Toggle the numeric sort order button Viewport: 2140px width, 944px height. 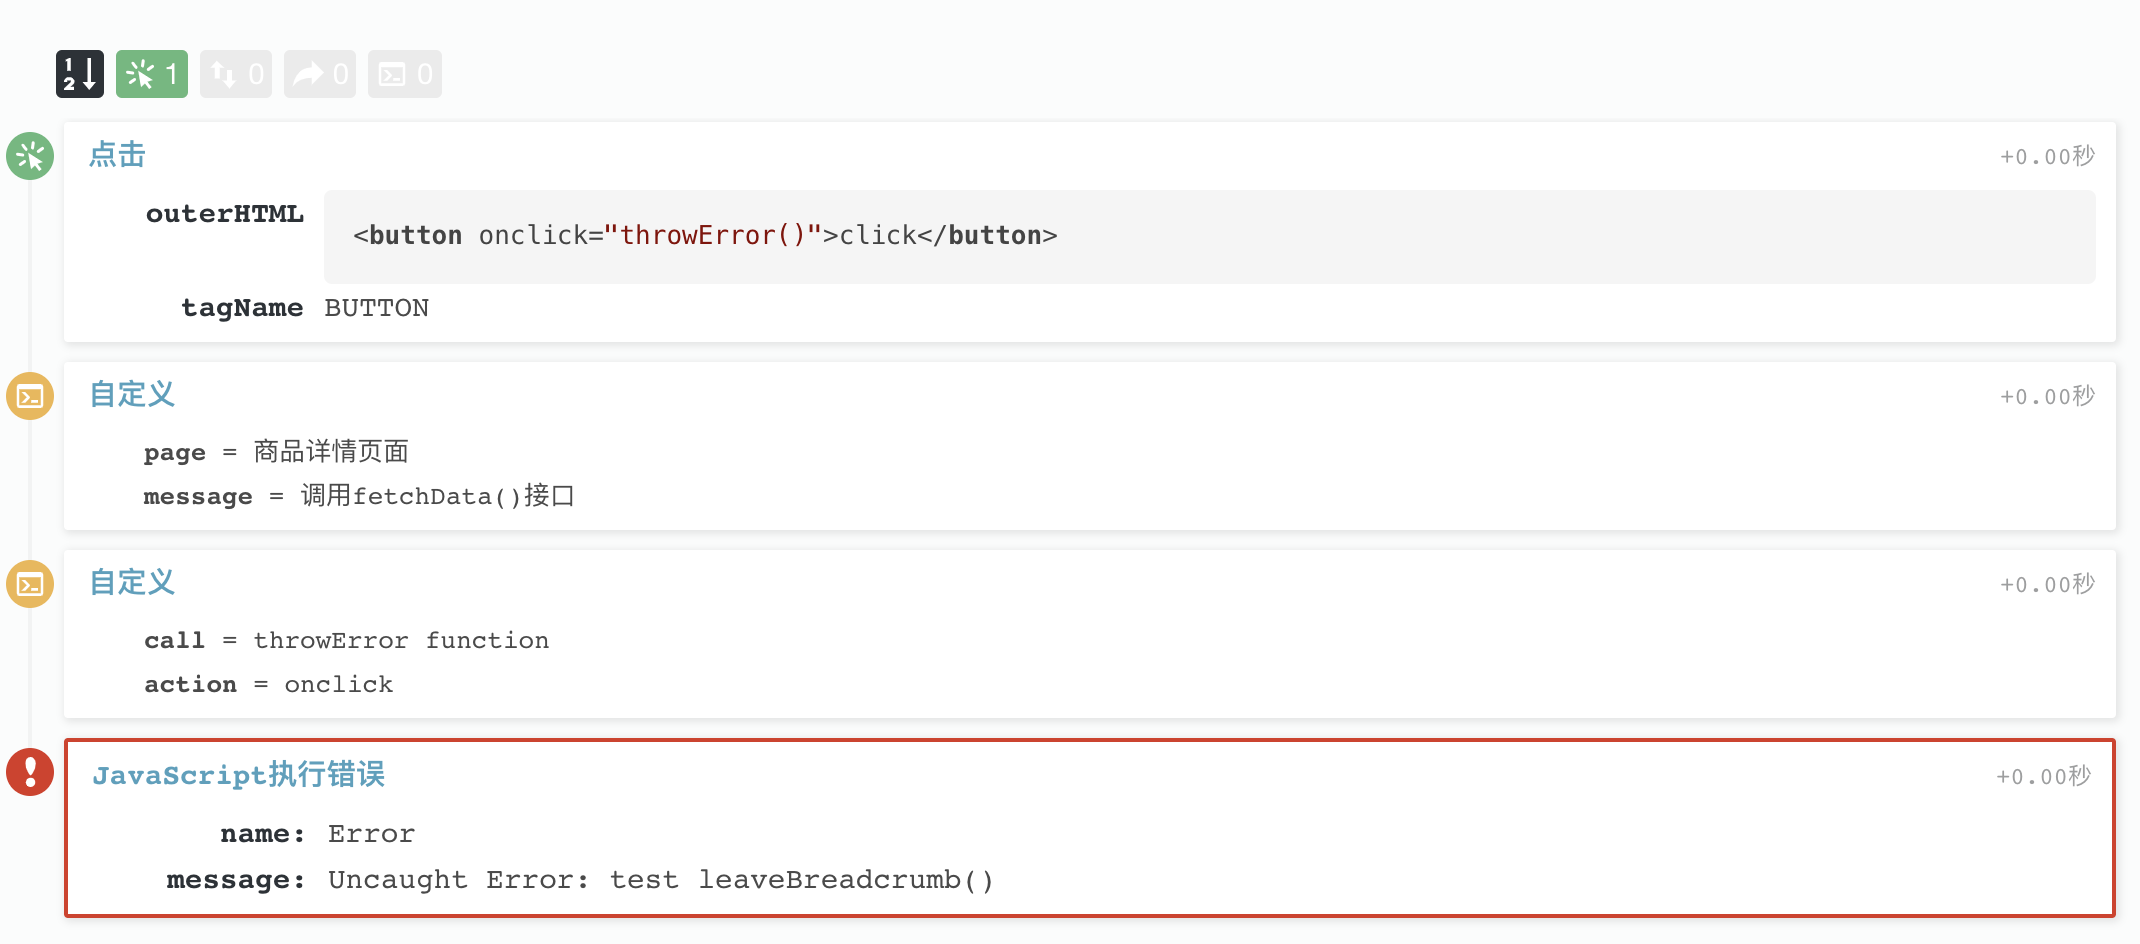[80, 74]
